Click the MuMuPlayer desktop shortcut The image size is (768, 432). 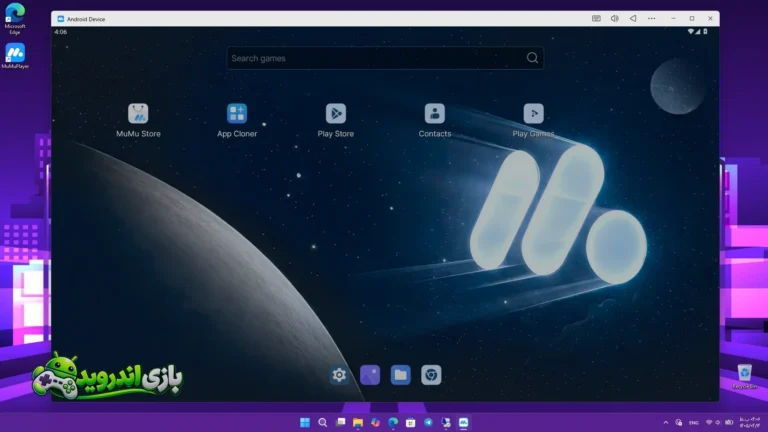(15, 56)
